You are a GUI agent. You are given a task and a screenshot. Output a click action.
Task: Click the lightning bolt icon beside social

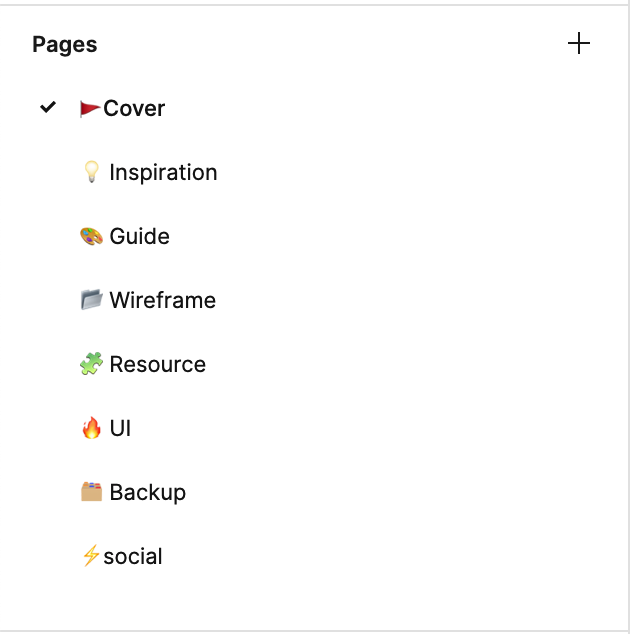point(90,556)
